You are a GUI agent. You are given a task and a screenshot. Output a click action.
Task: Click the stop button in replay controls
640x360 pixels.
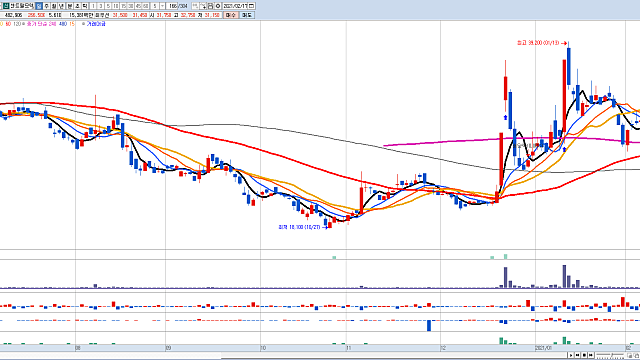[x=584, y=355]
